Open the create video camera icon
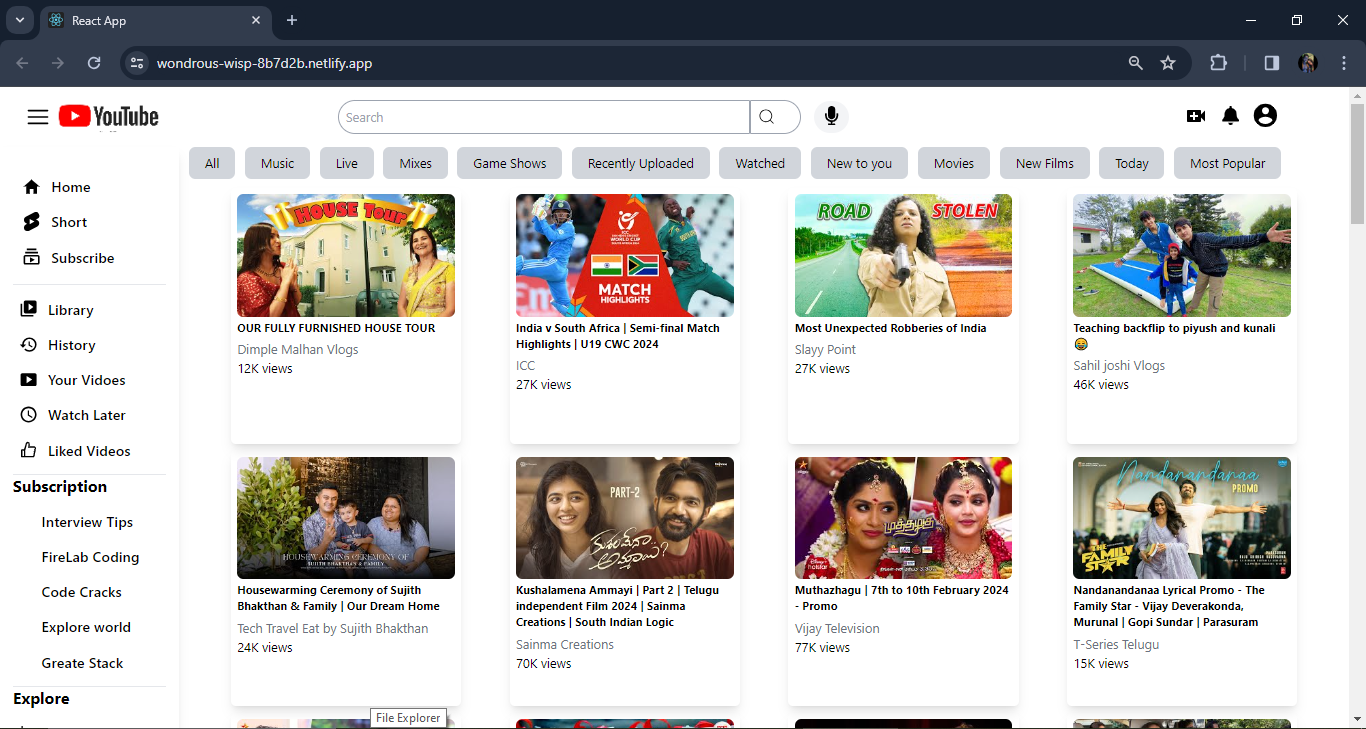The image size is (1366, 729). (1196, 116)
